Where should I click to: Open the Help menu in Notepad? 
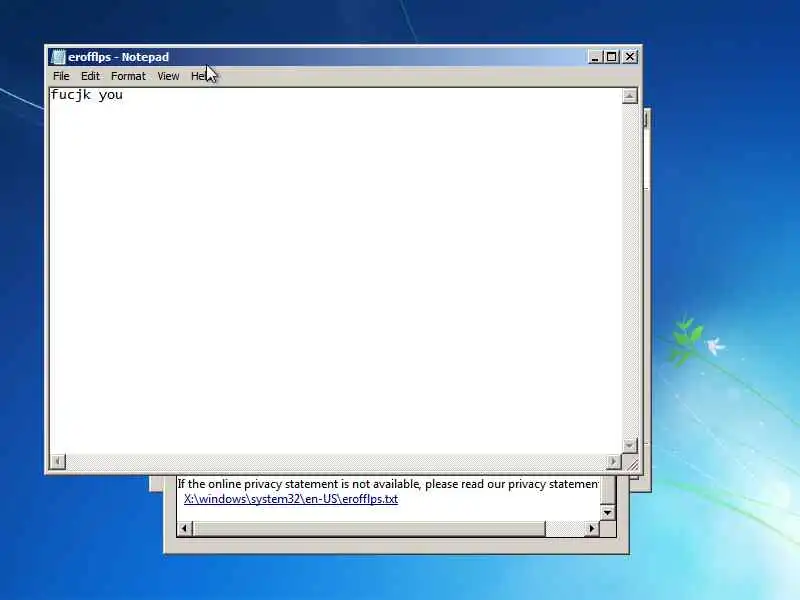[200, 76]
